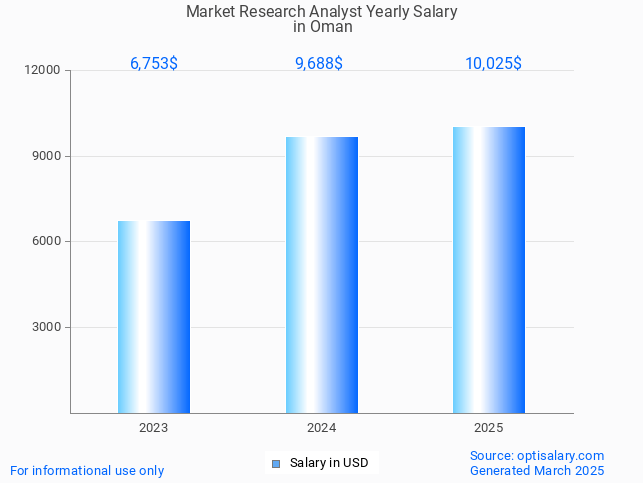Click the 'Generated March 2025' text
The image size is (643, 483).
[537, 470]
